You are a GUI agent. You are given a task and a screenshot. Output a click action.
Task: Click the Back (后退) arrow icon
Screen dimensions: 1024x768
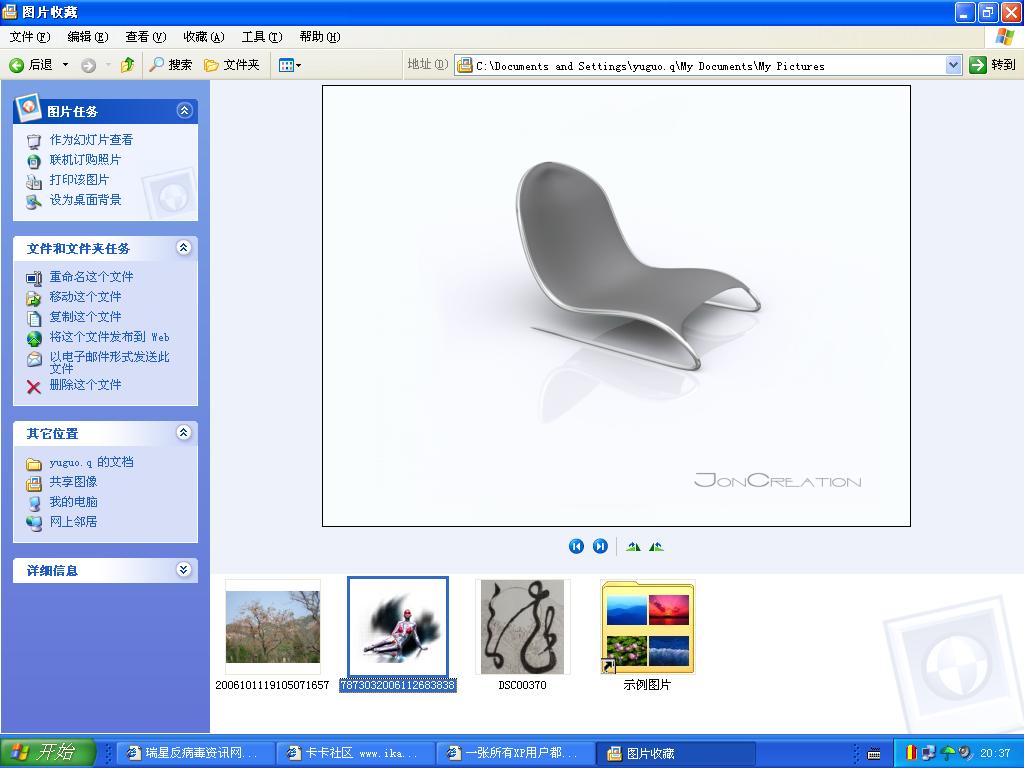16,65
